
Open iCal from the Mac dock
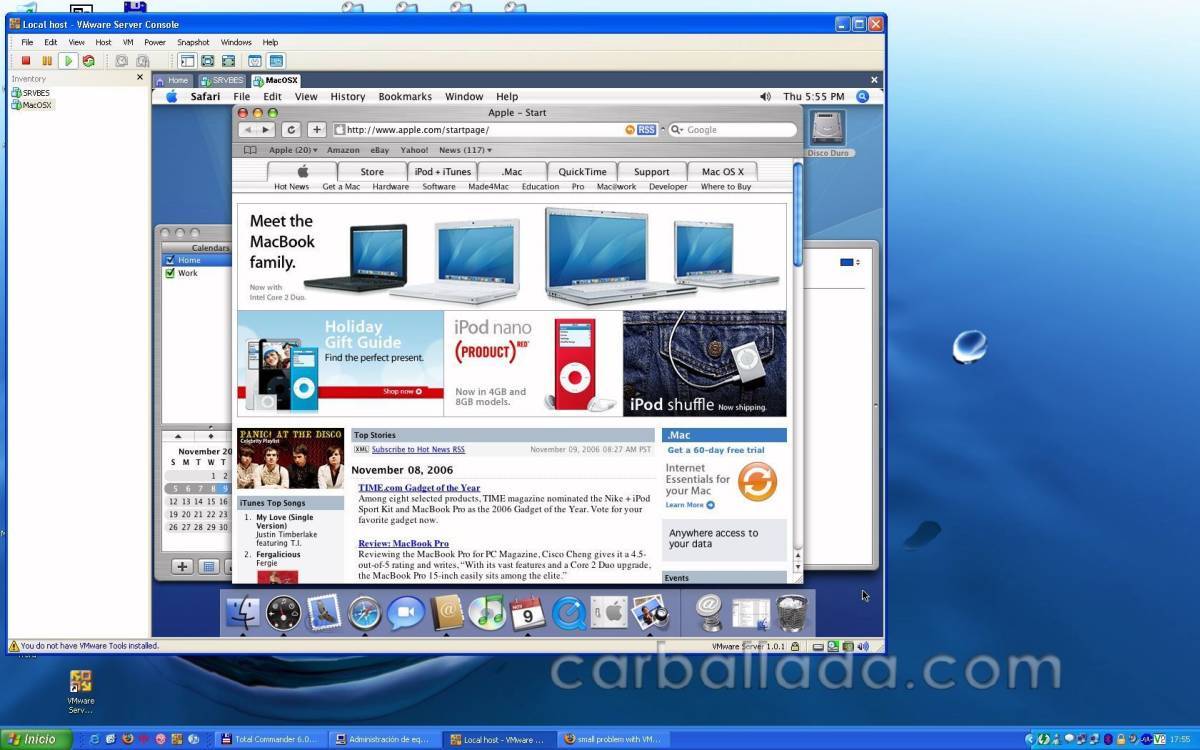point(528,612)
